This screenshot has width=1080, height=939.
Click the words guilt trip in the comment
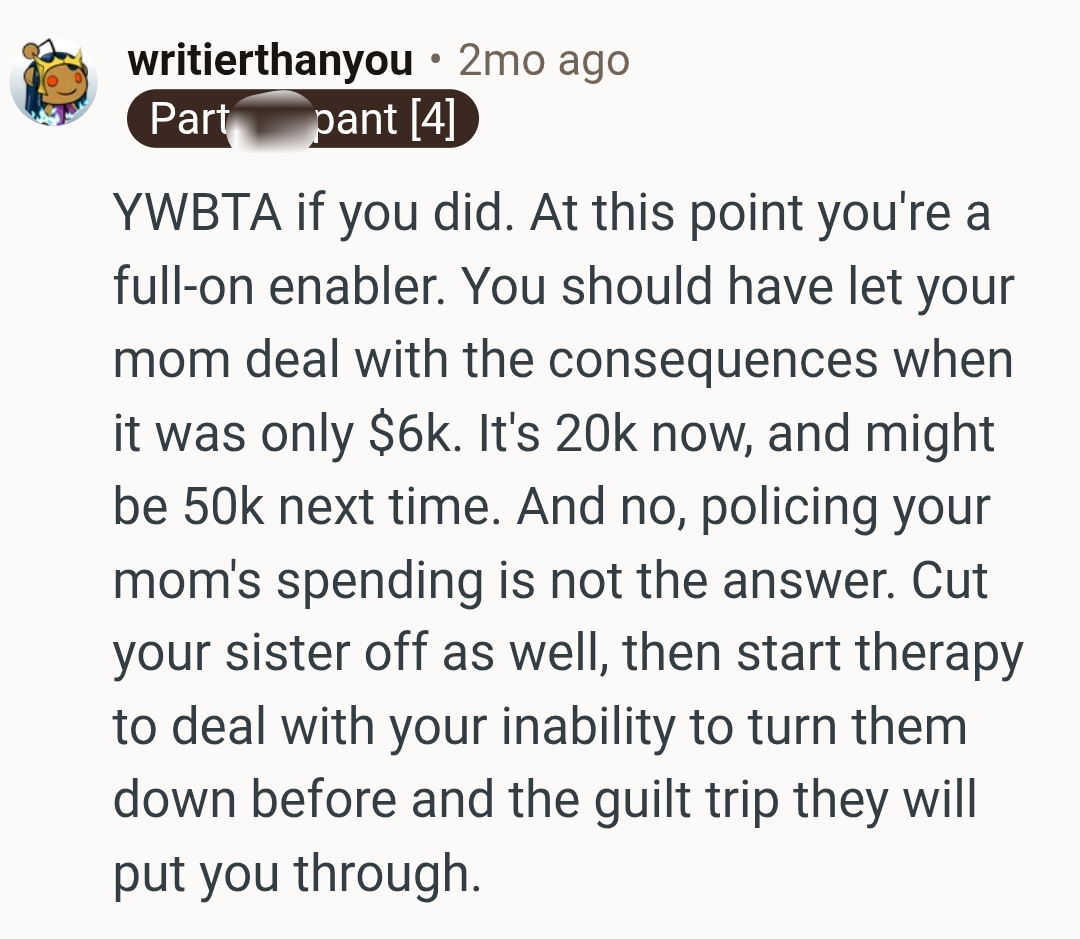tap(687, 801)
